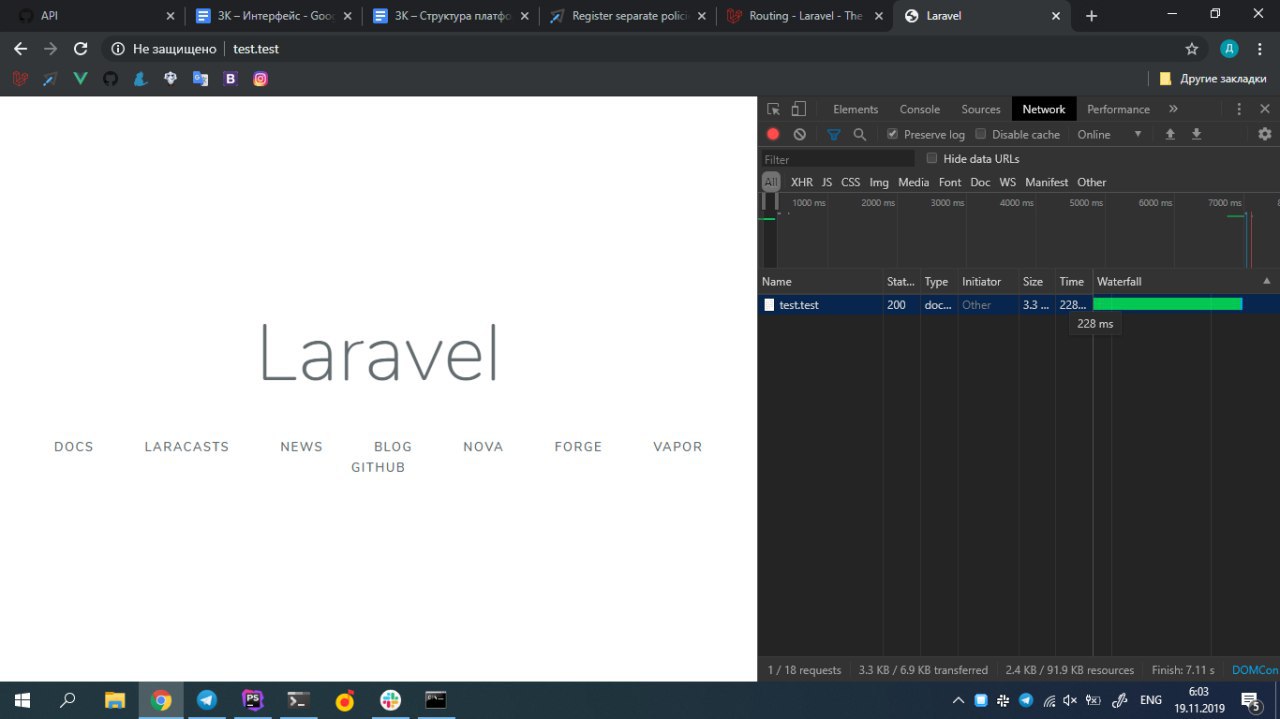The width and height of the screenshot is (1280, 719).
Task: Click the green waterfall bar
Action: [x=1168, y=304]
